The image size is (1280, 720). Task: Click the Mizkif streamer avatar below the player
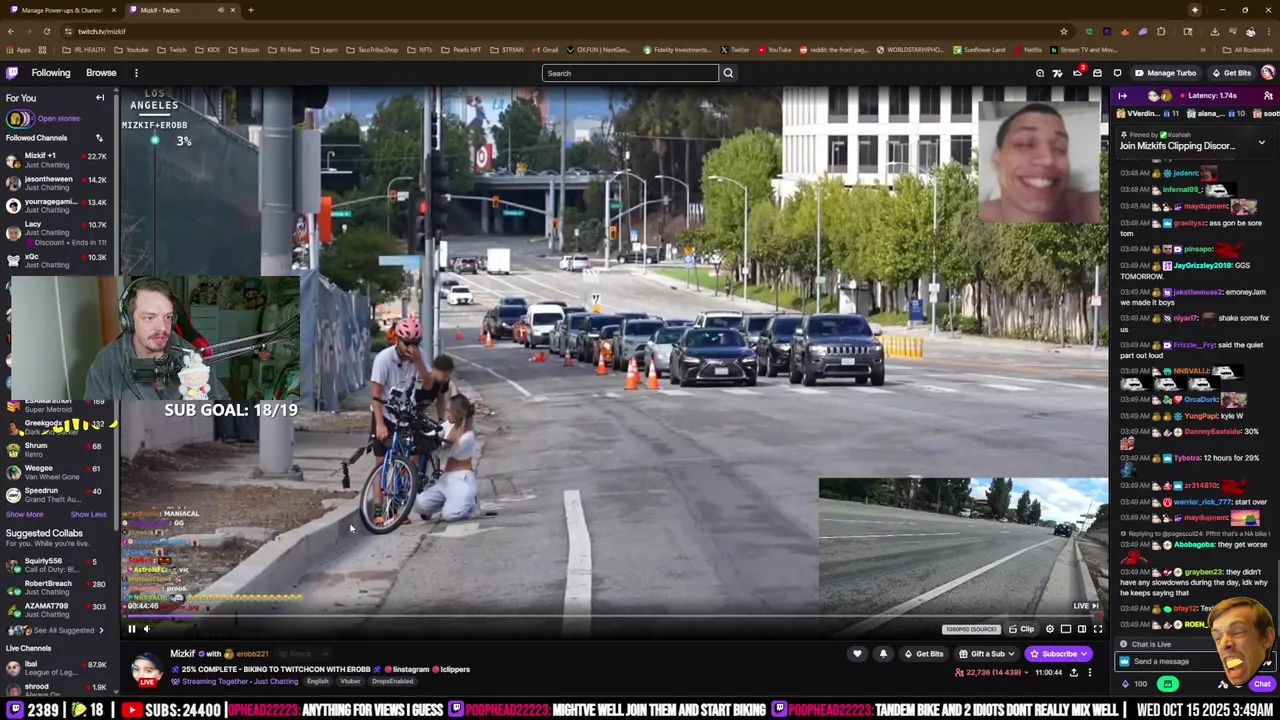(147, 668)
